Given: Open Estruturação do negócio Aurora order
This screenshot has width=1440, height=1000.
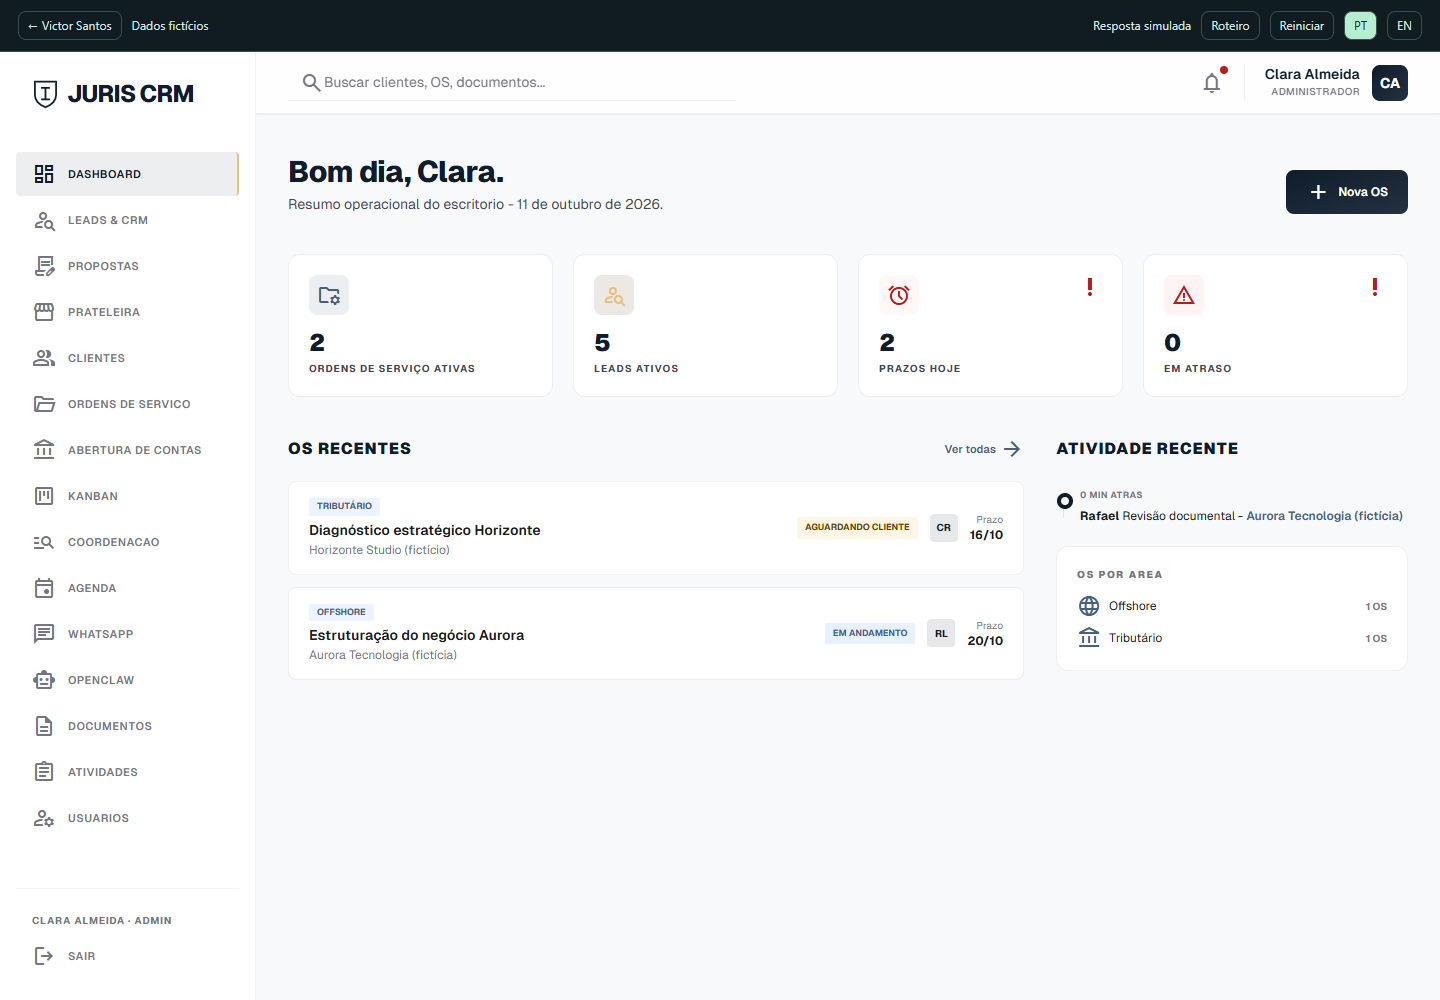Looking at the screenshot, I should (656, 634).
